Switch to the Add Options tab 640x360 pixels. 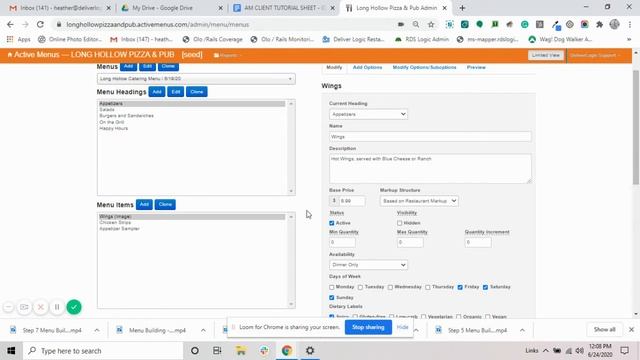click(367, 67)
